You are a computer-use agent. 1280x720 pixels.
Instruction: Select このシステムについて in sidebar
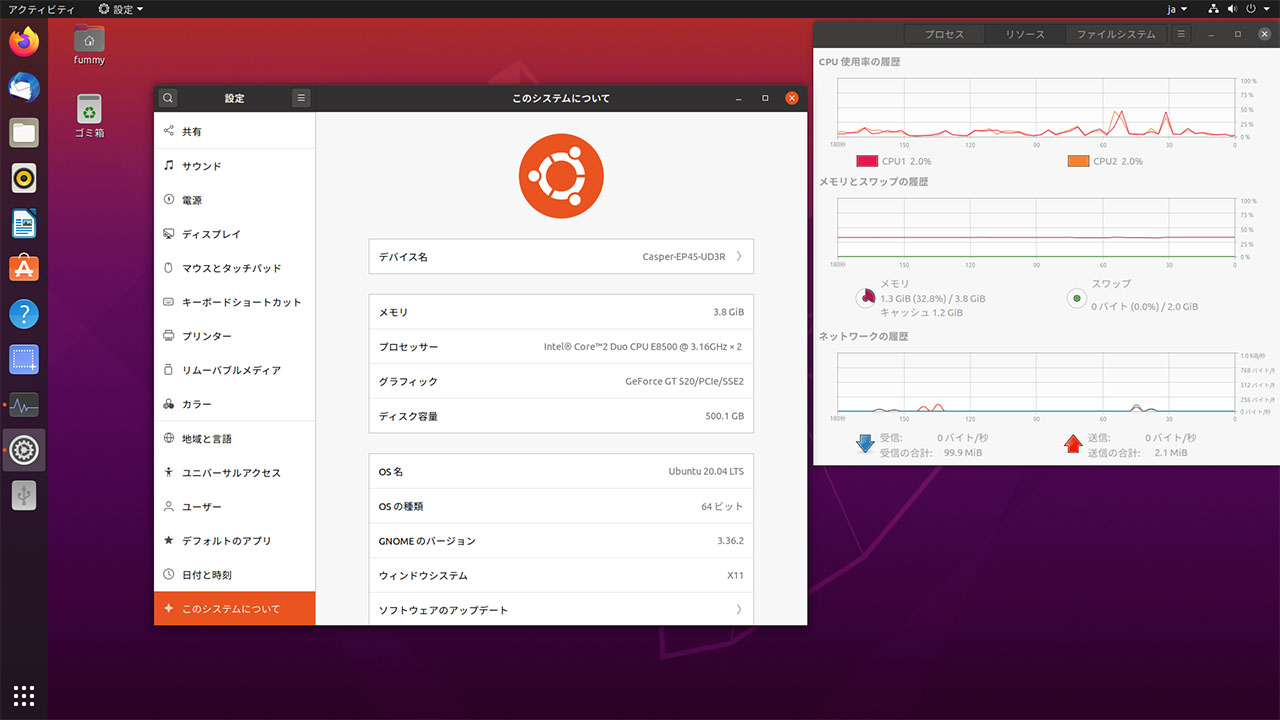[235, 609]
